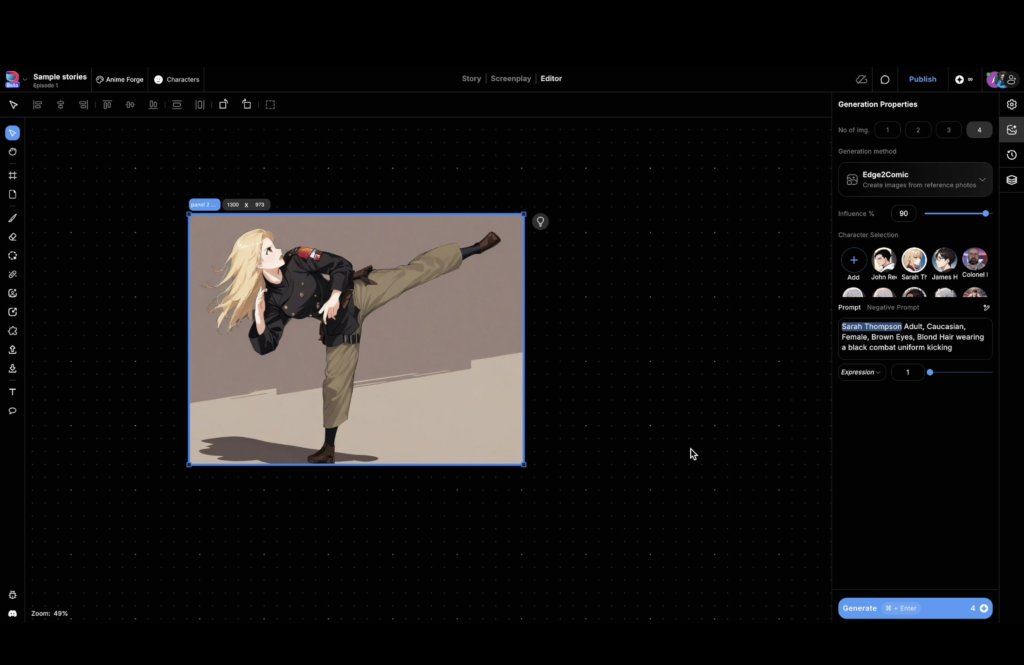
Task: Click the frame grid tool
Action: [x=13, y=175]
